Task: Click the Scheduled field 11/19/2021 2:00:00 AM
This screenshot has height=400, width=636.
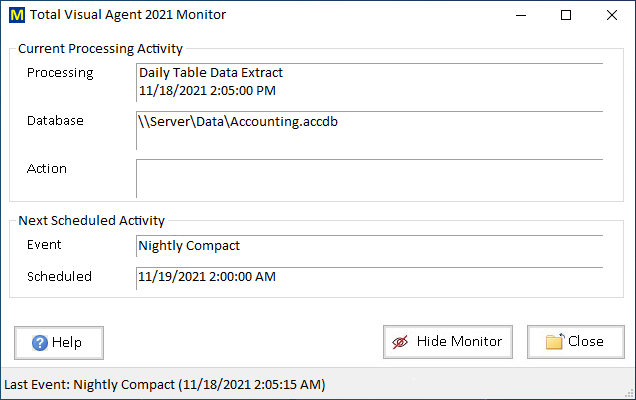Action: 370,278
